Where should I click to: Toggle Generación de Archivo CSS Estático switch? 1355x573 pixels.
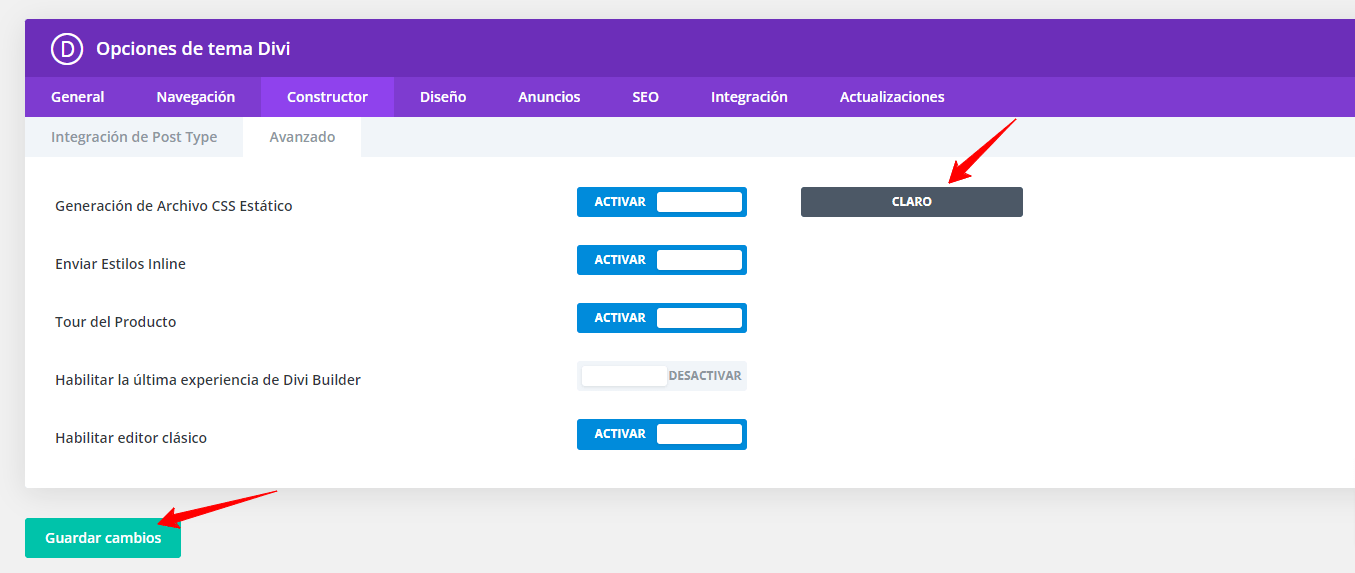tap(662, 202)
